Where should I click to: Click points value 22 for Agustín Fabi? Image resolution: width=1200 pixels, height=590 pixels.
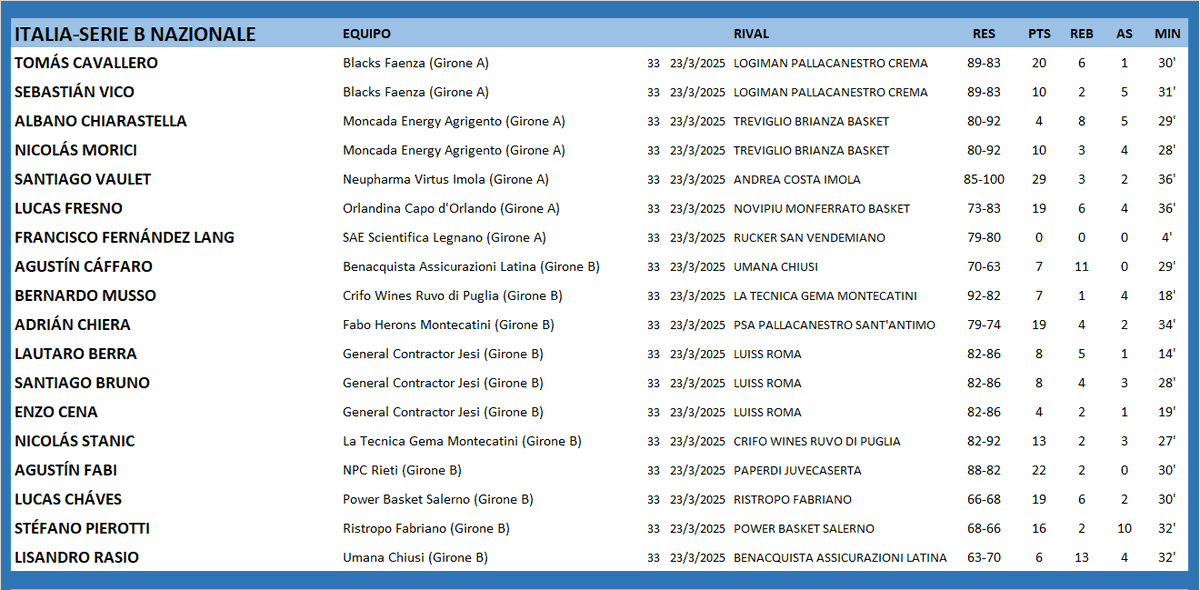tap(1039, 469)
